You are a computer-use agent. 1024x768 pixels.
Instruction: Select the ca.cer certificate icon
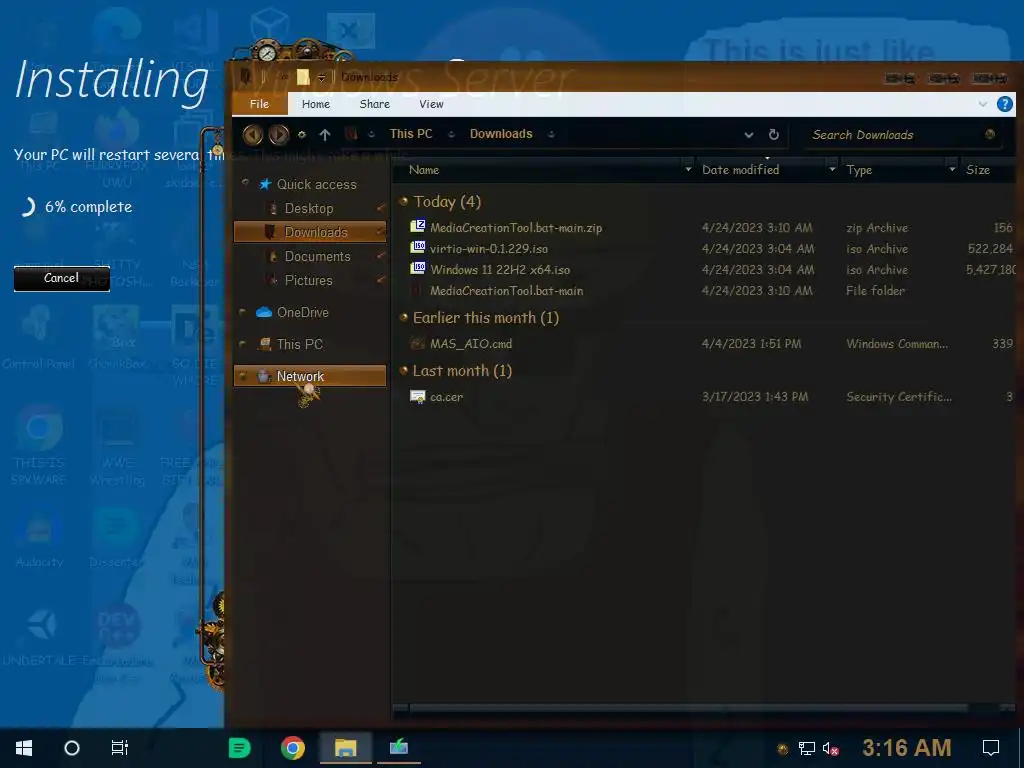coord(417,396)
